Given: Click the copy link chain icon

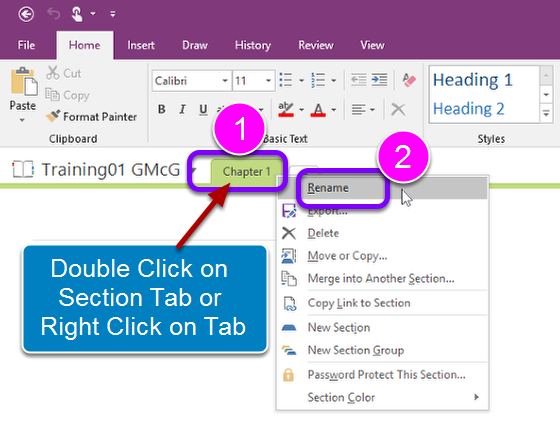Looking at the screenshot, I should click(289, 304).
